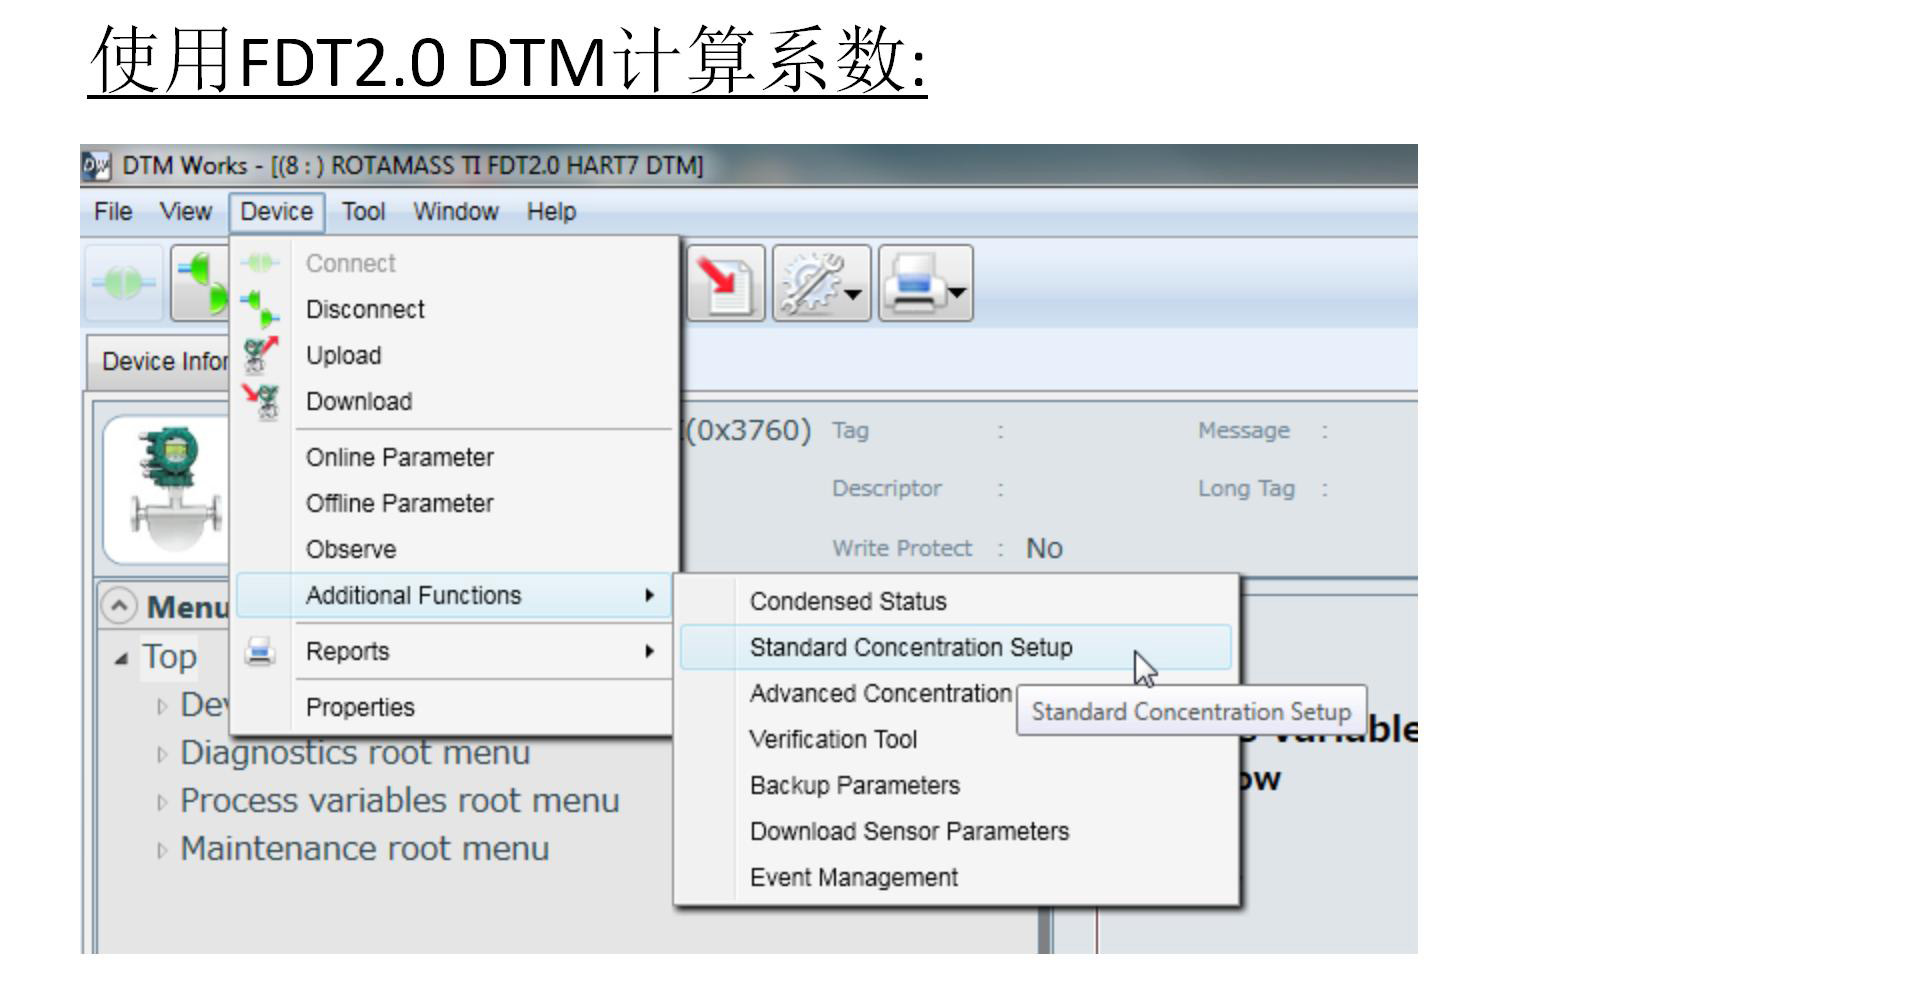Screen dimensions: 1920x996
Task: Open the View menu
Action: click(186, 212)
